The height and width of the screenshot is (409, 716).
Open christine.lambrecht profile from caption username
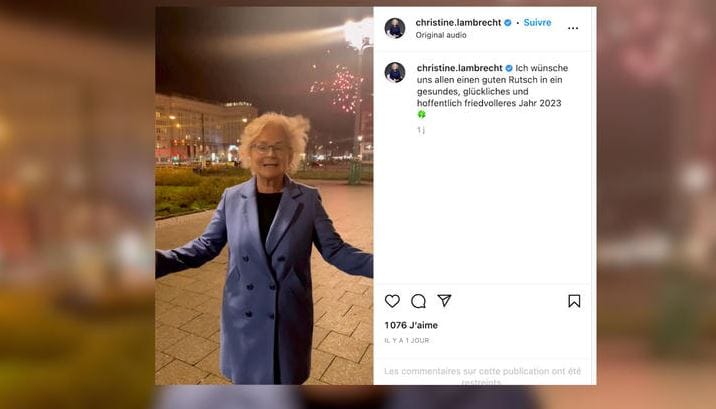(459, 68)
